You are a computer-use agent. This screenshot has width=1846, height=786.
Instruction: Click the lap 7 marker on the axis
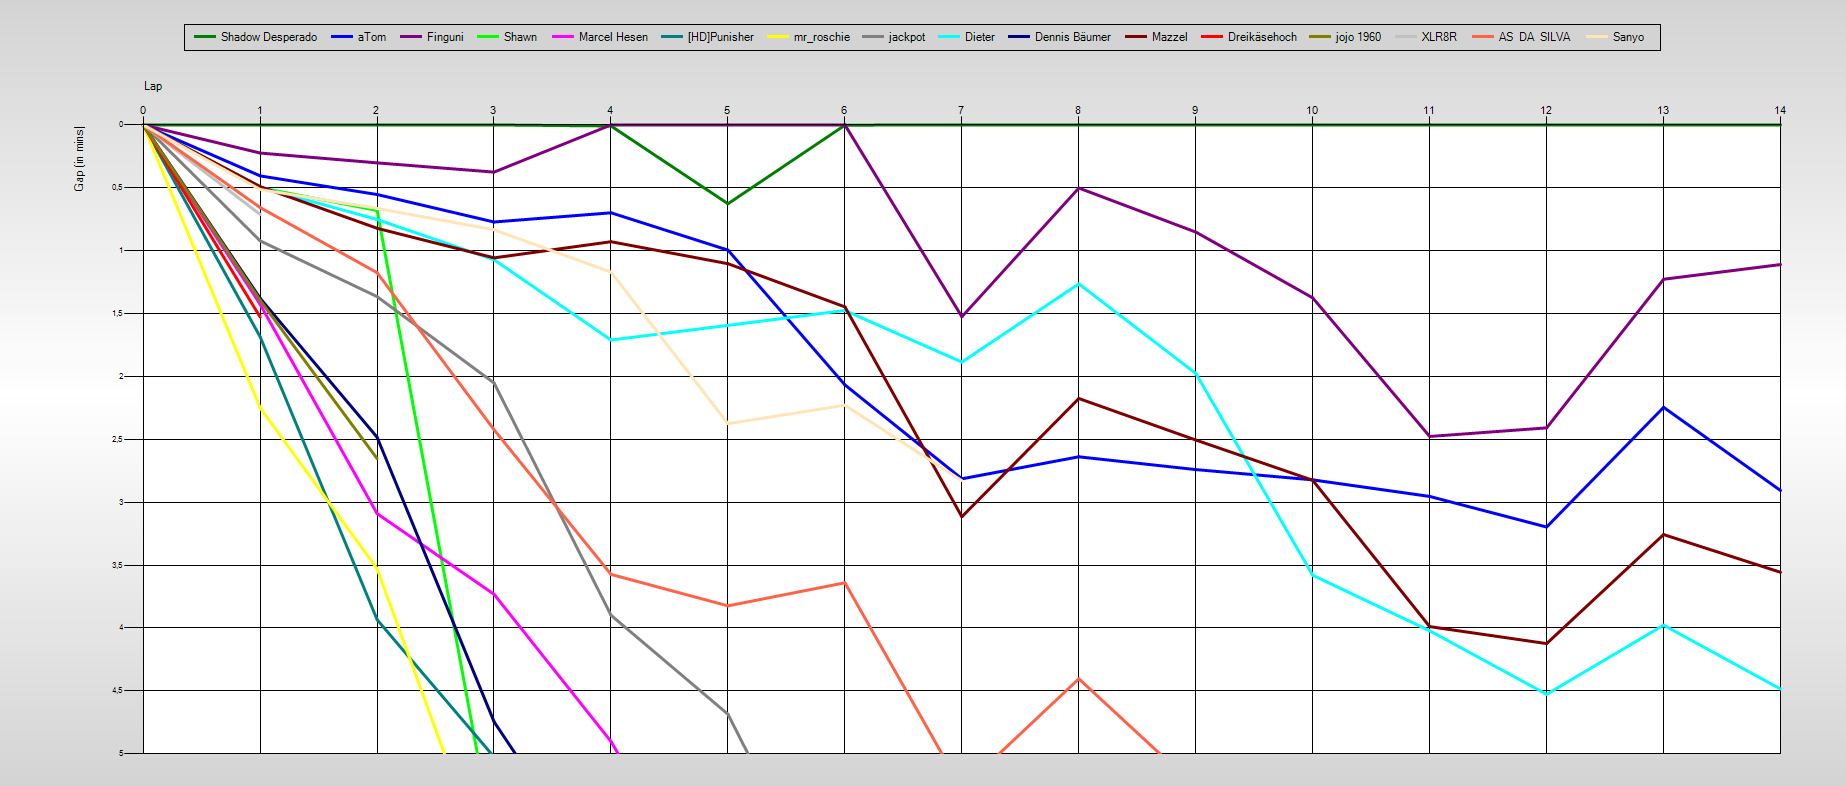[x=961, y=110]
